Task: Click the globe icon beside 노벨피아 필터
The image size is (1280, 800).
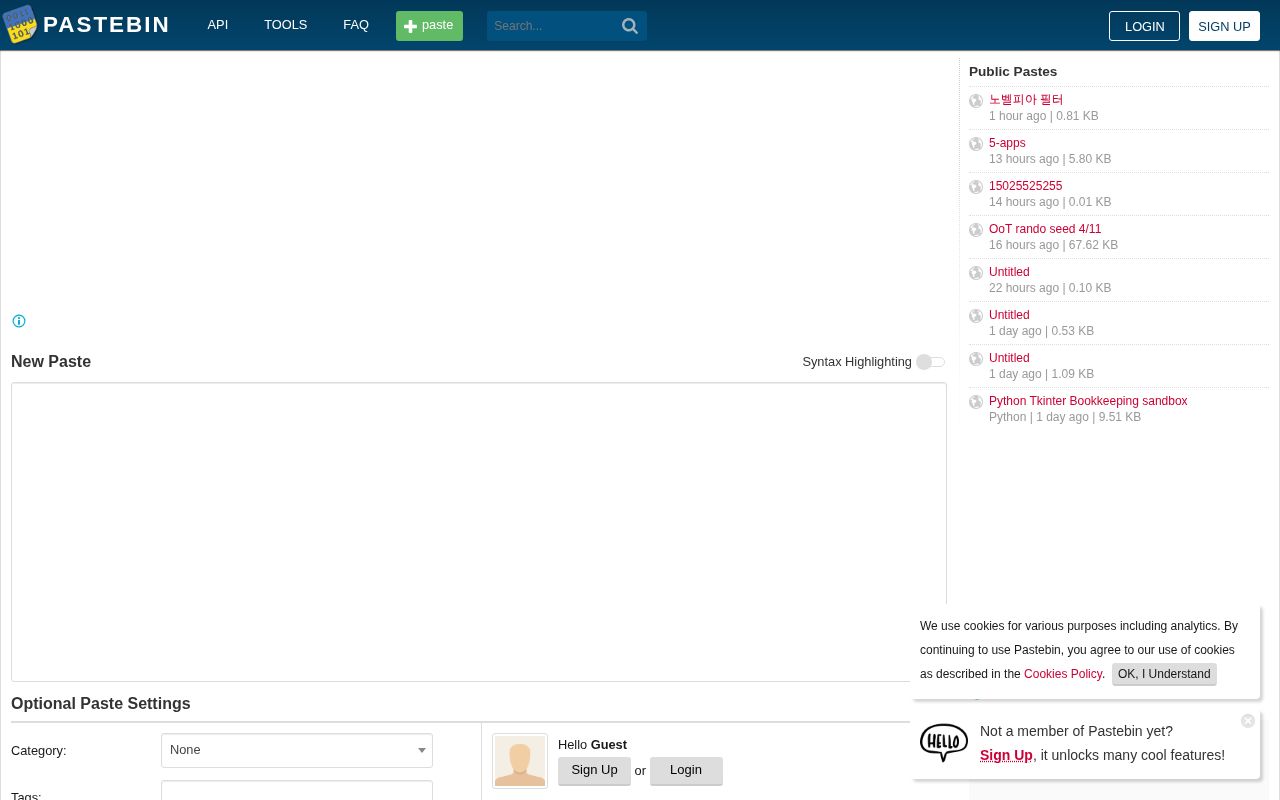Action: (976, 101)
